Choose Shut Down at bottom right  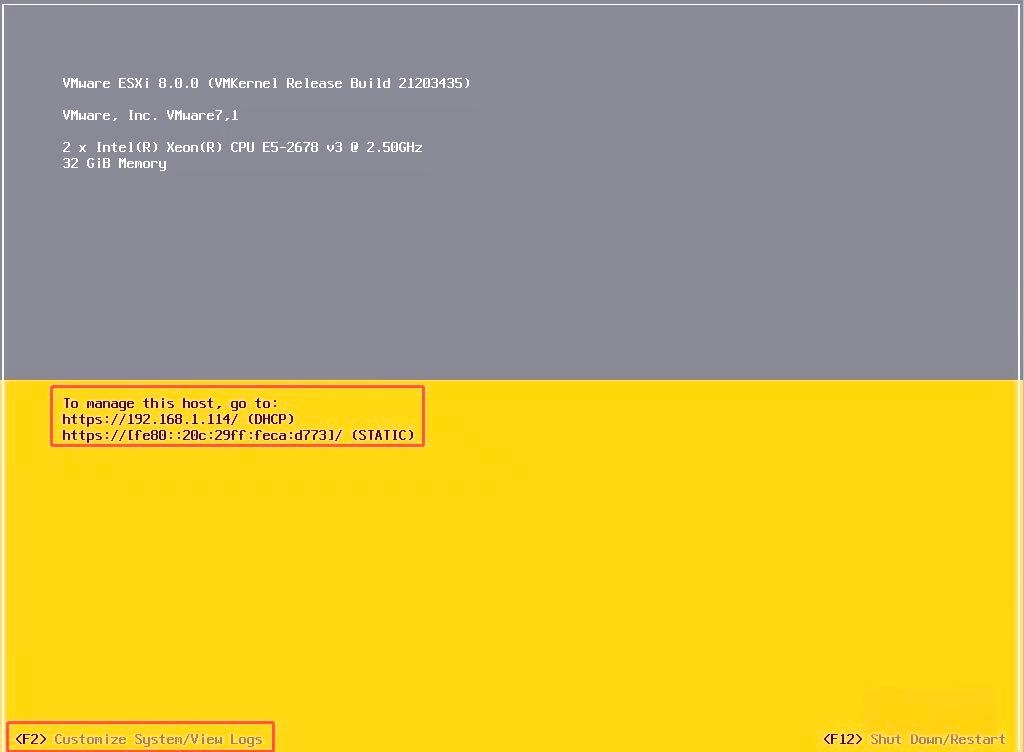(906, 739)
